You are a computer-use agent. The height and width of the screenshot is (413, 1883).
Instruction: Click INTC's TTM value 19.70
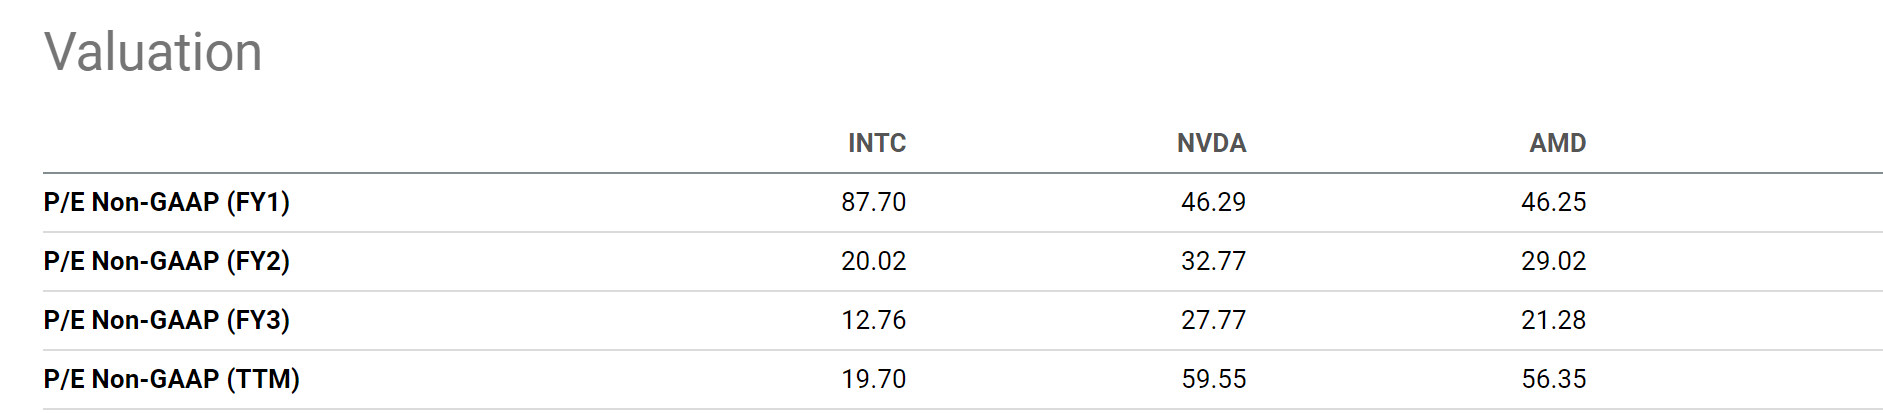[873, 379]
